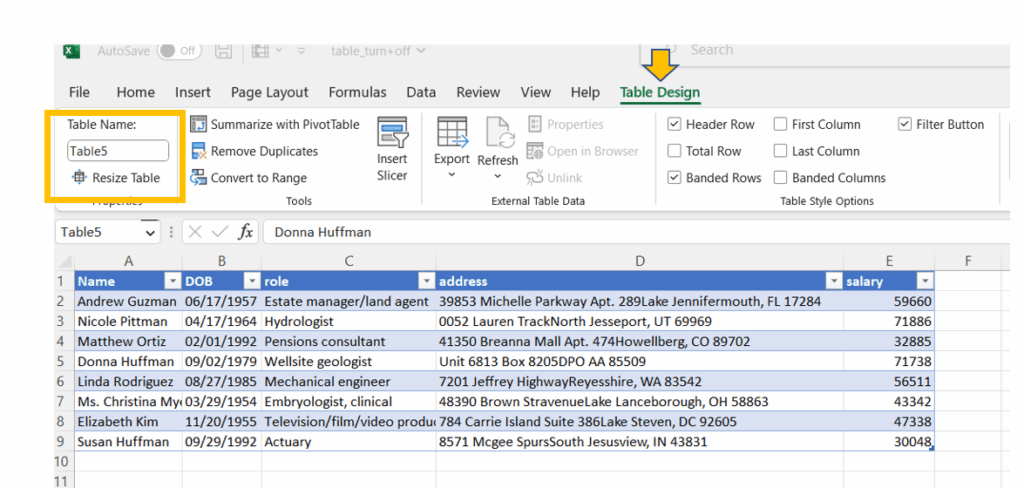Click the Open in Browser icon
The height and width of the screenshot is (488, 1024).
click(x=535, y=151)
